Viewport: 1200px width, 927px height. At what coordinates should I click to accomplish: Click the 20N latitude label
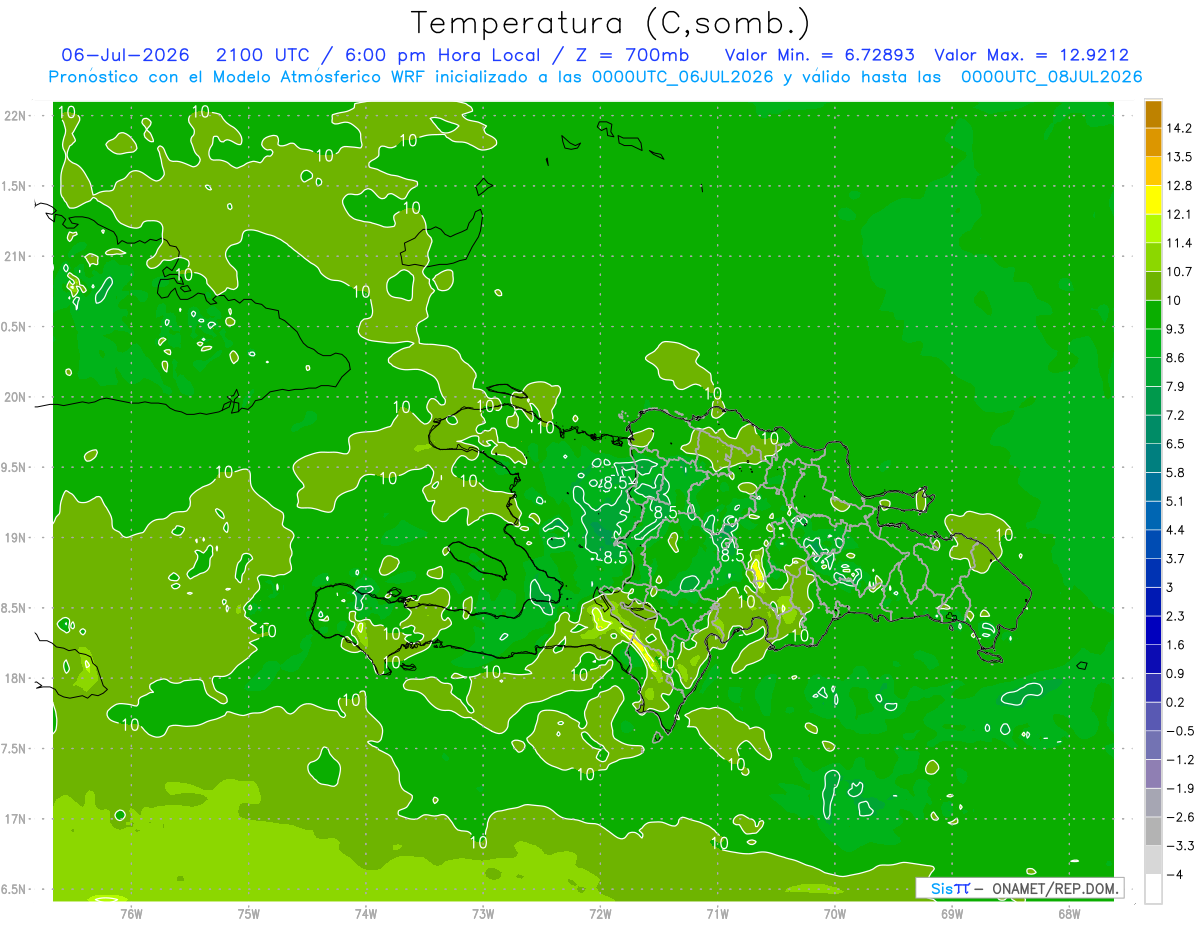16,398
